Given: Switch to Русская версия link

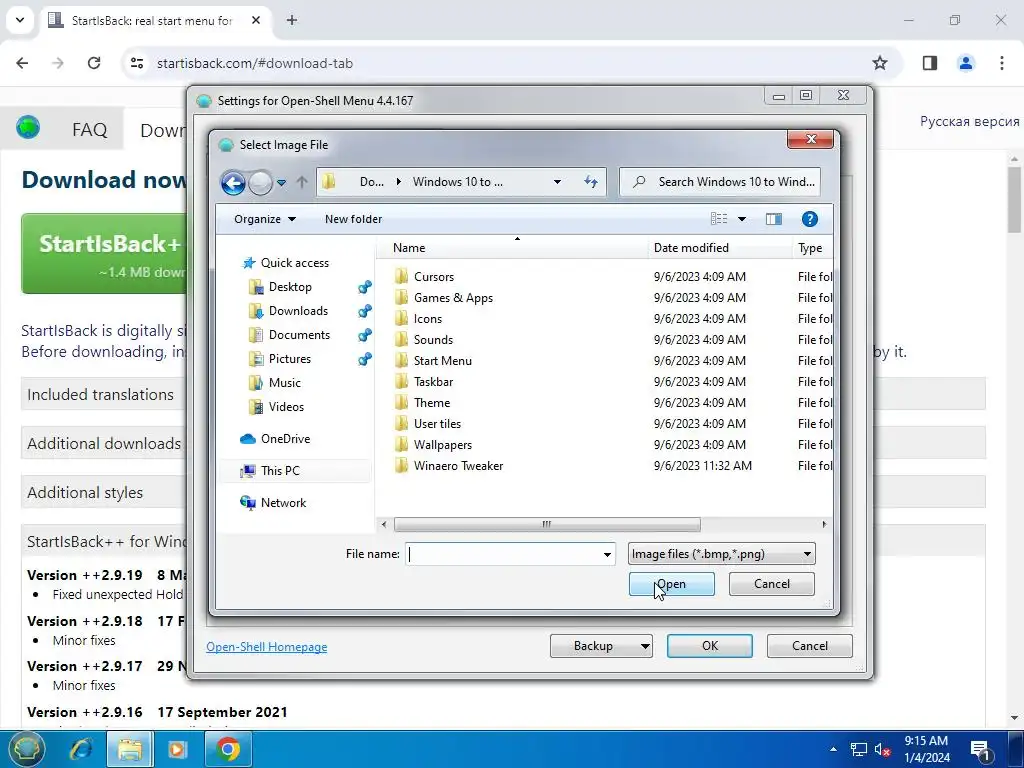Looking at the screenshot, I should [x=969, y=121].
